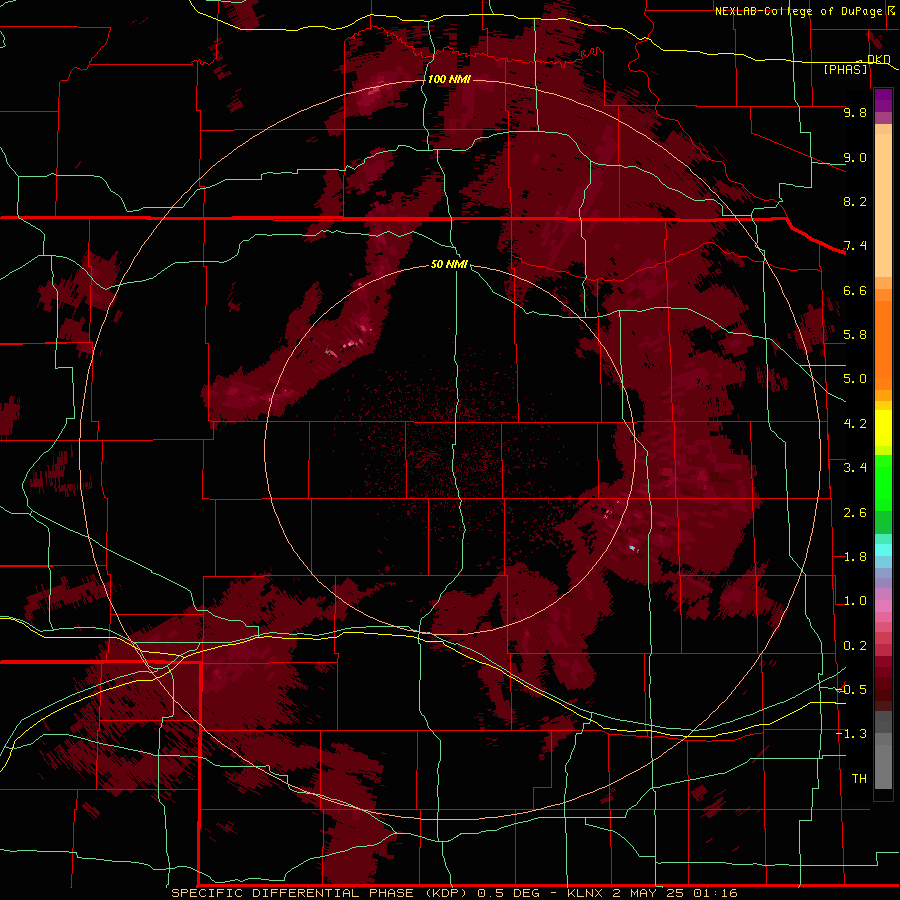Screen dimensions: 900x900
Task: Click the 9.0 value on color scale
Action: (x=855, y=157)
